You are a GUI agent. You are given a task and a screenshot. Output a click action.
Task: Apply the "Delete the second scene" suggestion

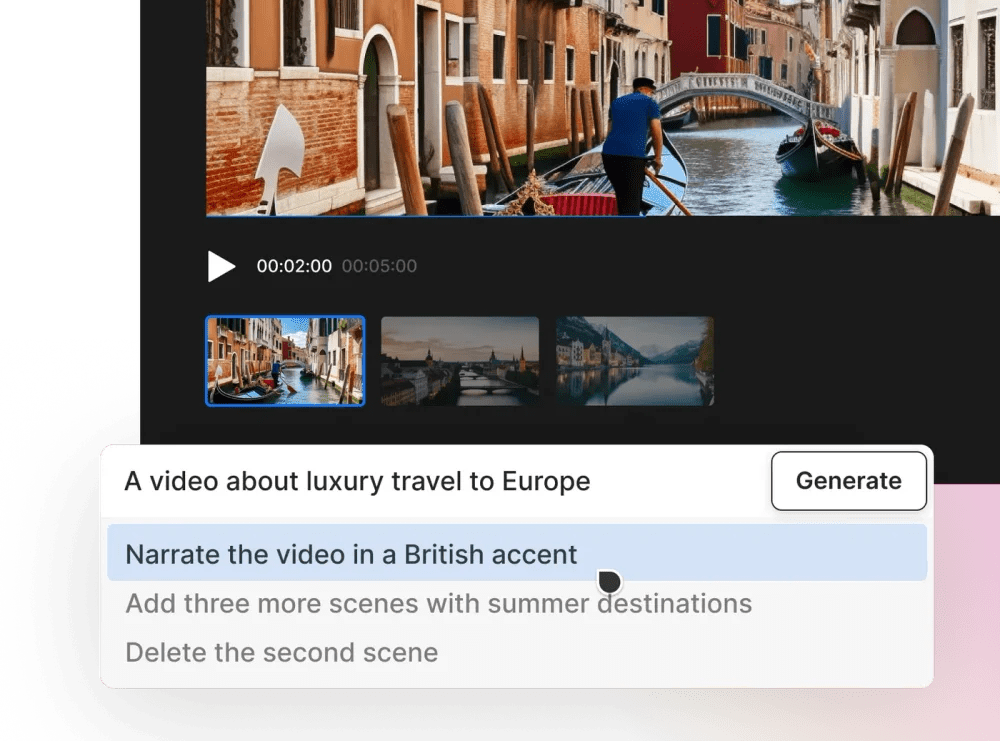281,652
